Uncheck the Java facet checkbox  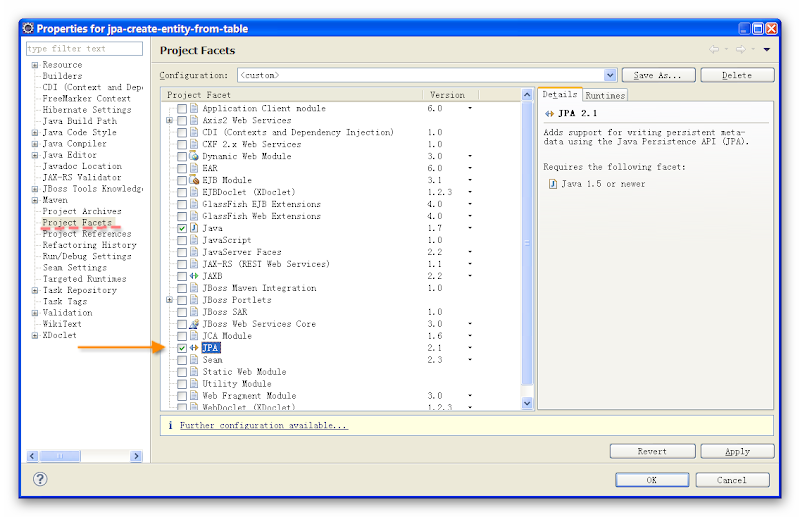coord(182,228)
